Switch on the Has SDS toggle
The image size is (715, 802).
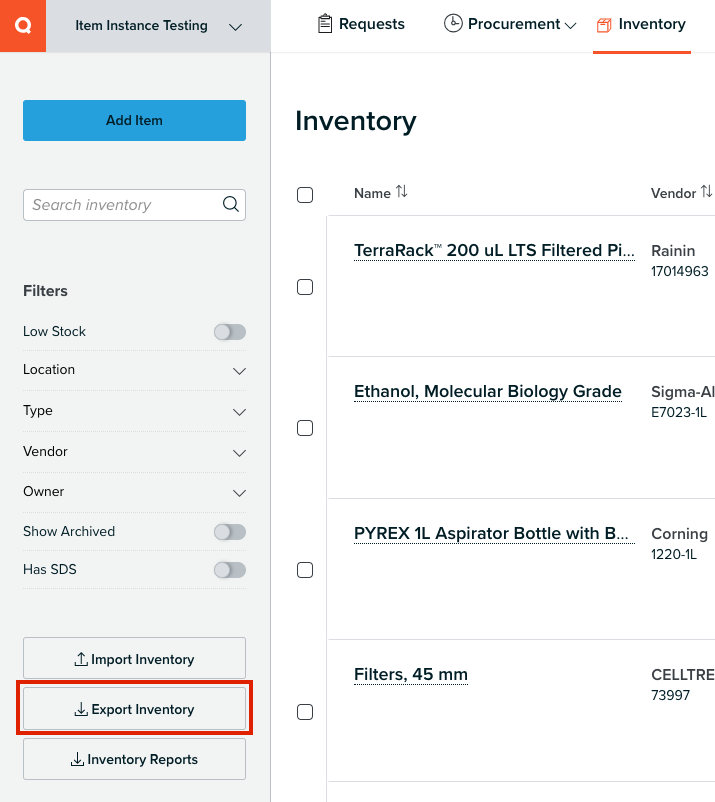point(230,570)
